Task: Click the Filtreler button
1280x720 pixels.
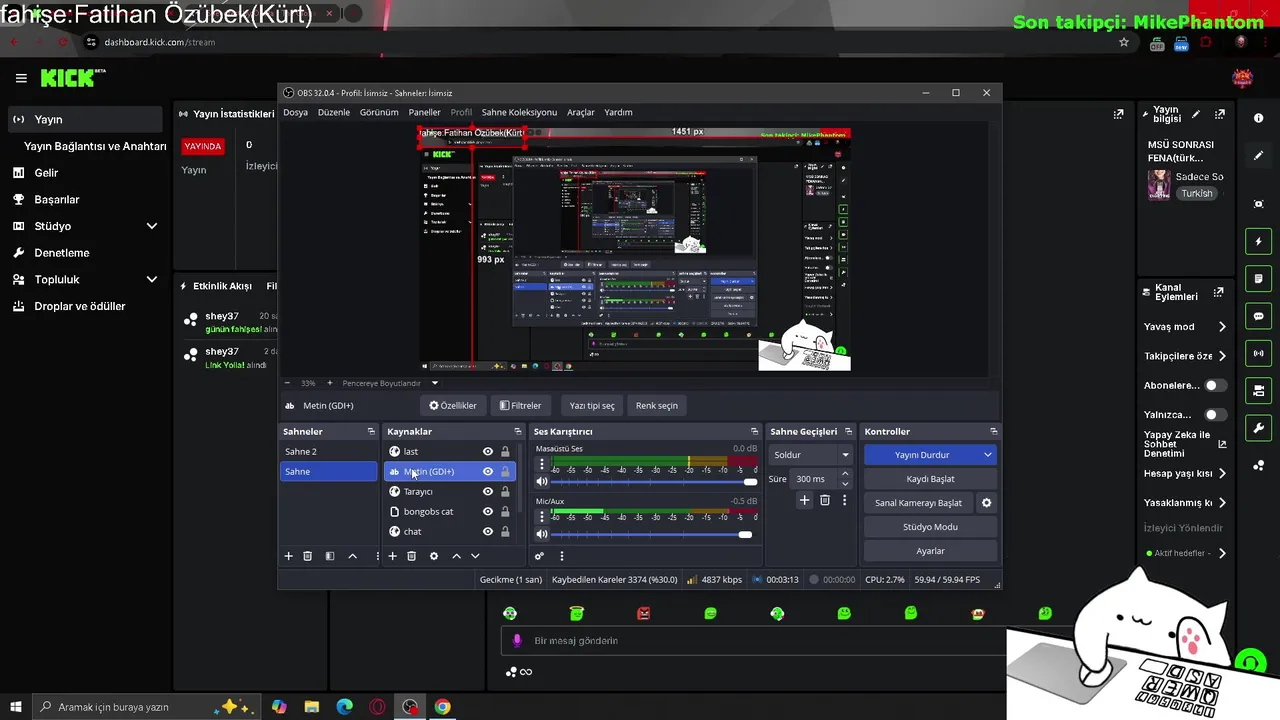Action: coord(520,406)
